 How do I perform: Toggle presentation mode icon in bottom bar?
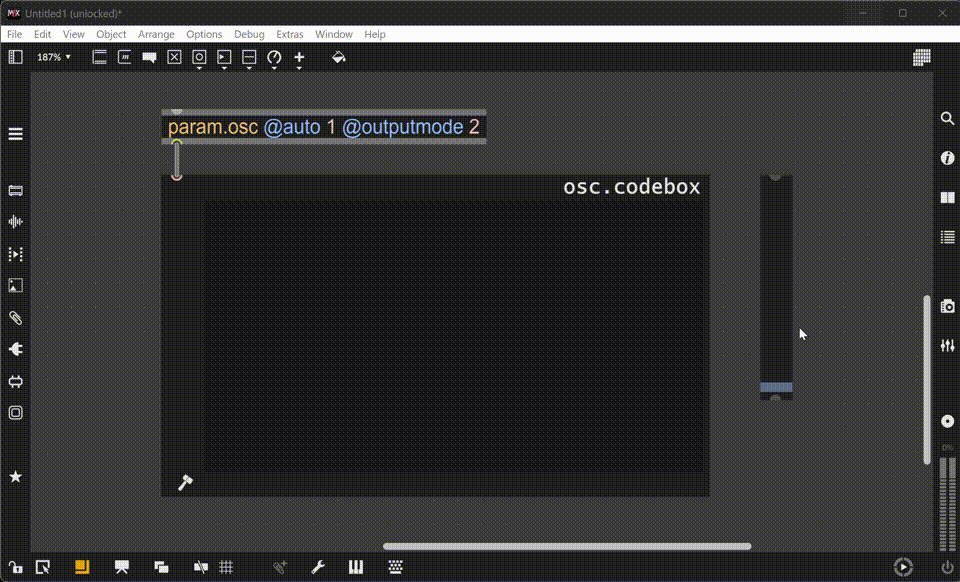coord(122,567)
